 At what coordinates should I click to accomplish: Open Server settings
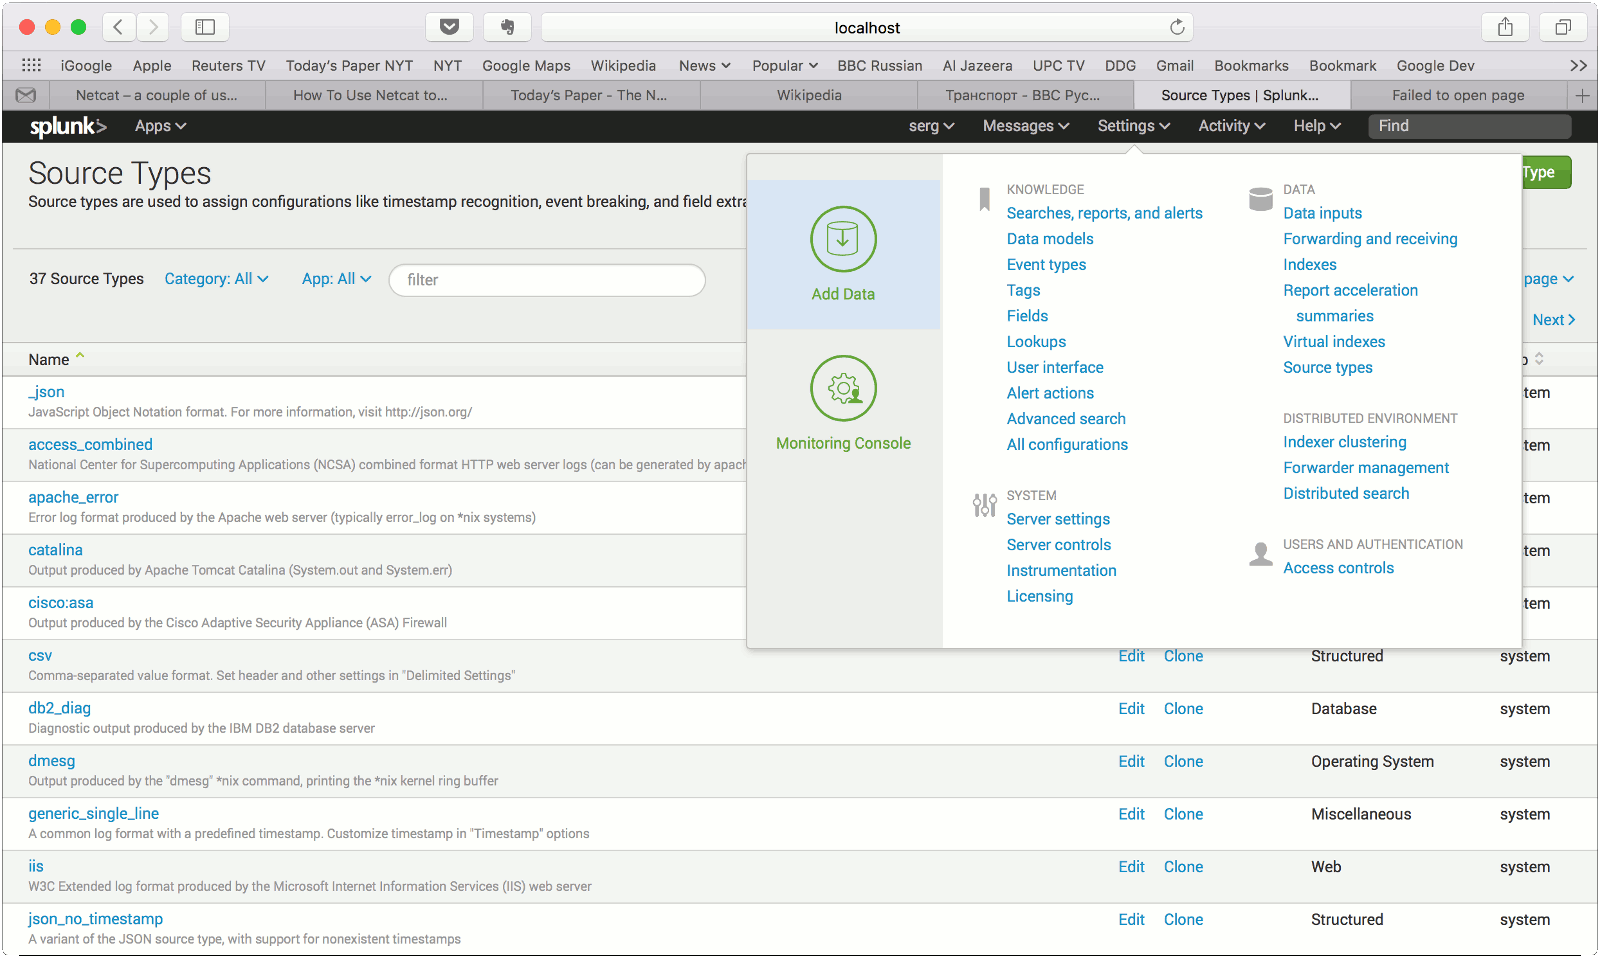click(x=1058, y=519)
